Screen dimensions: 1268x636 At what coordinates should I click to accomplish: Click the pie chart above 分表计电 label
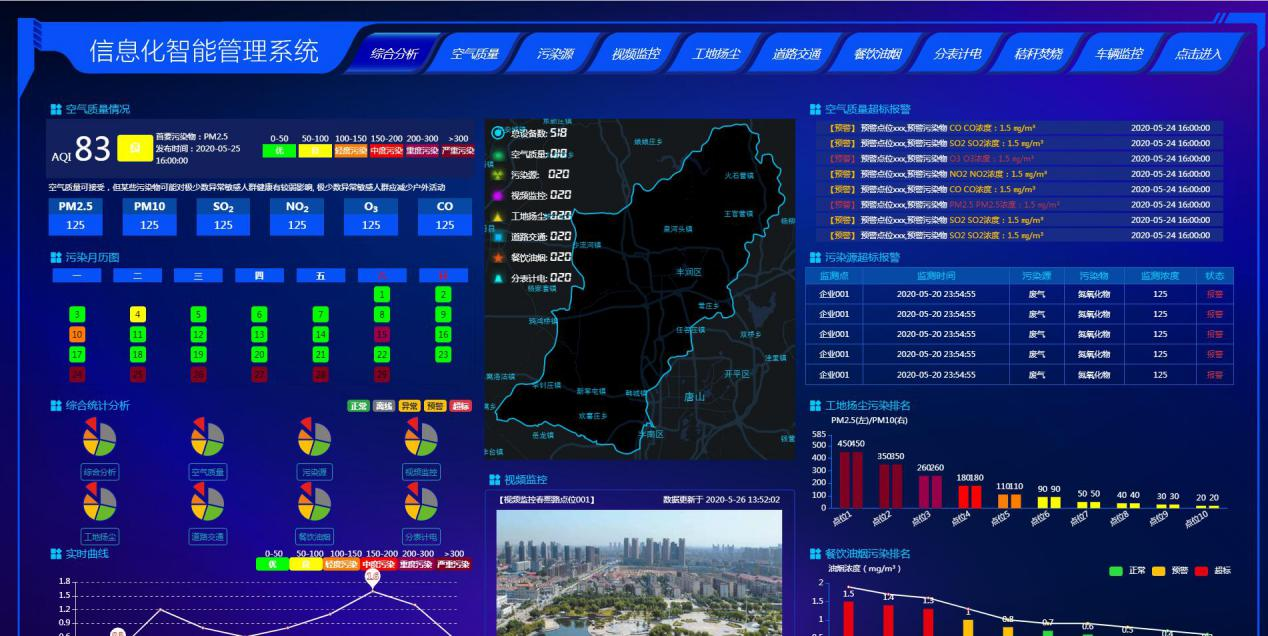click(421, 503)
